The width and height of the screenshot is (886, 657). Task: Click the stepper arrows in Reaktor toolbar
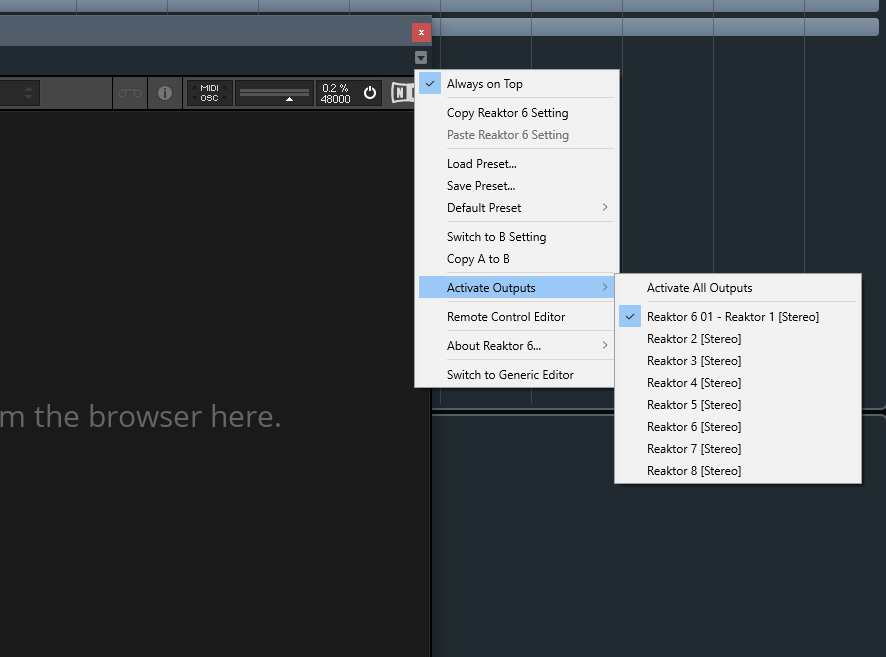point(28,93)
